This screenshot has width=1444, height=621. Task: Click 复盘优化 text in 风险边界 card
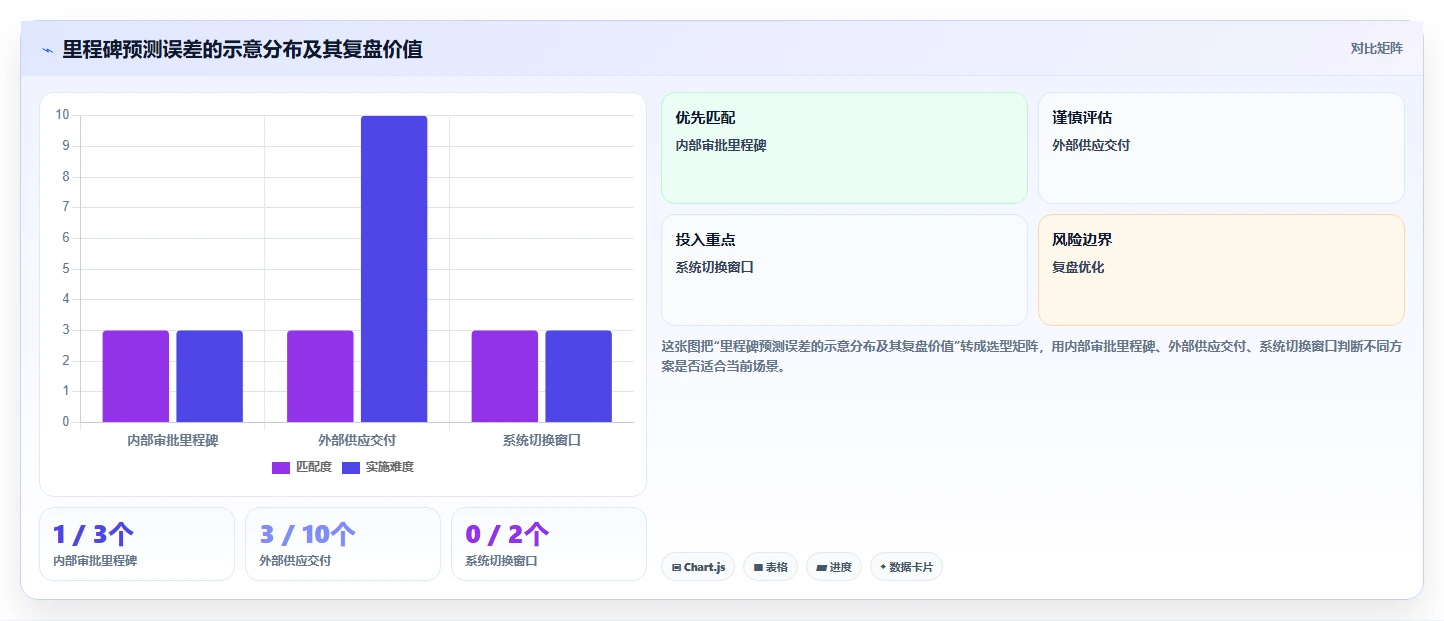pos(1078,267)
